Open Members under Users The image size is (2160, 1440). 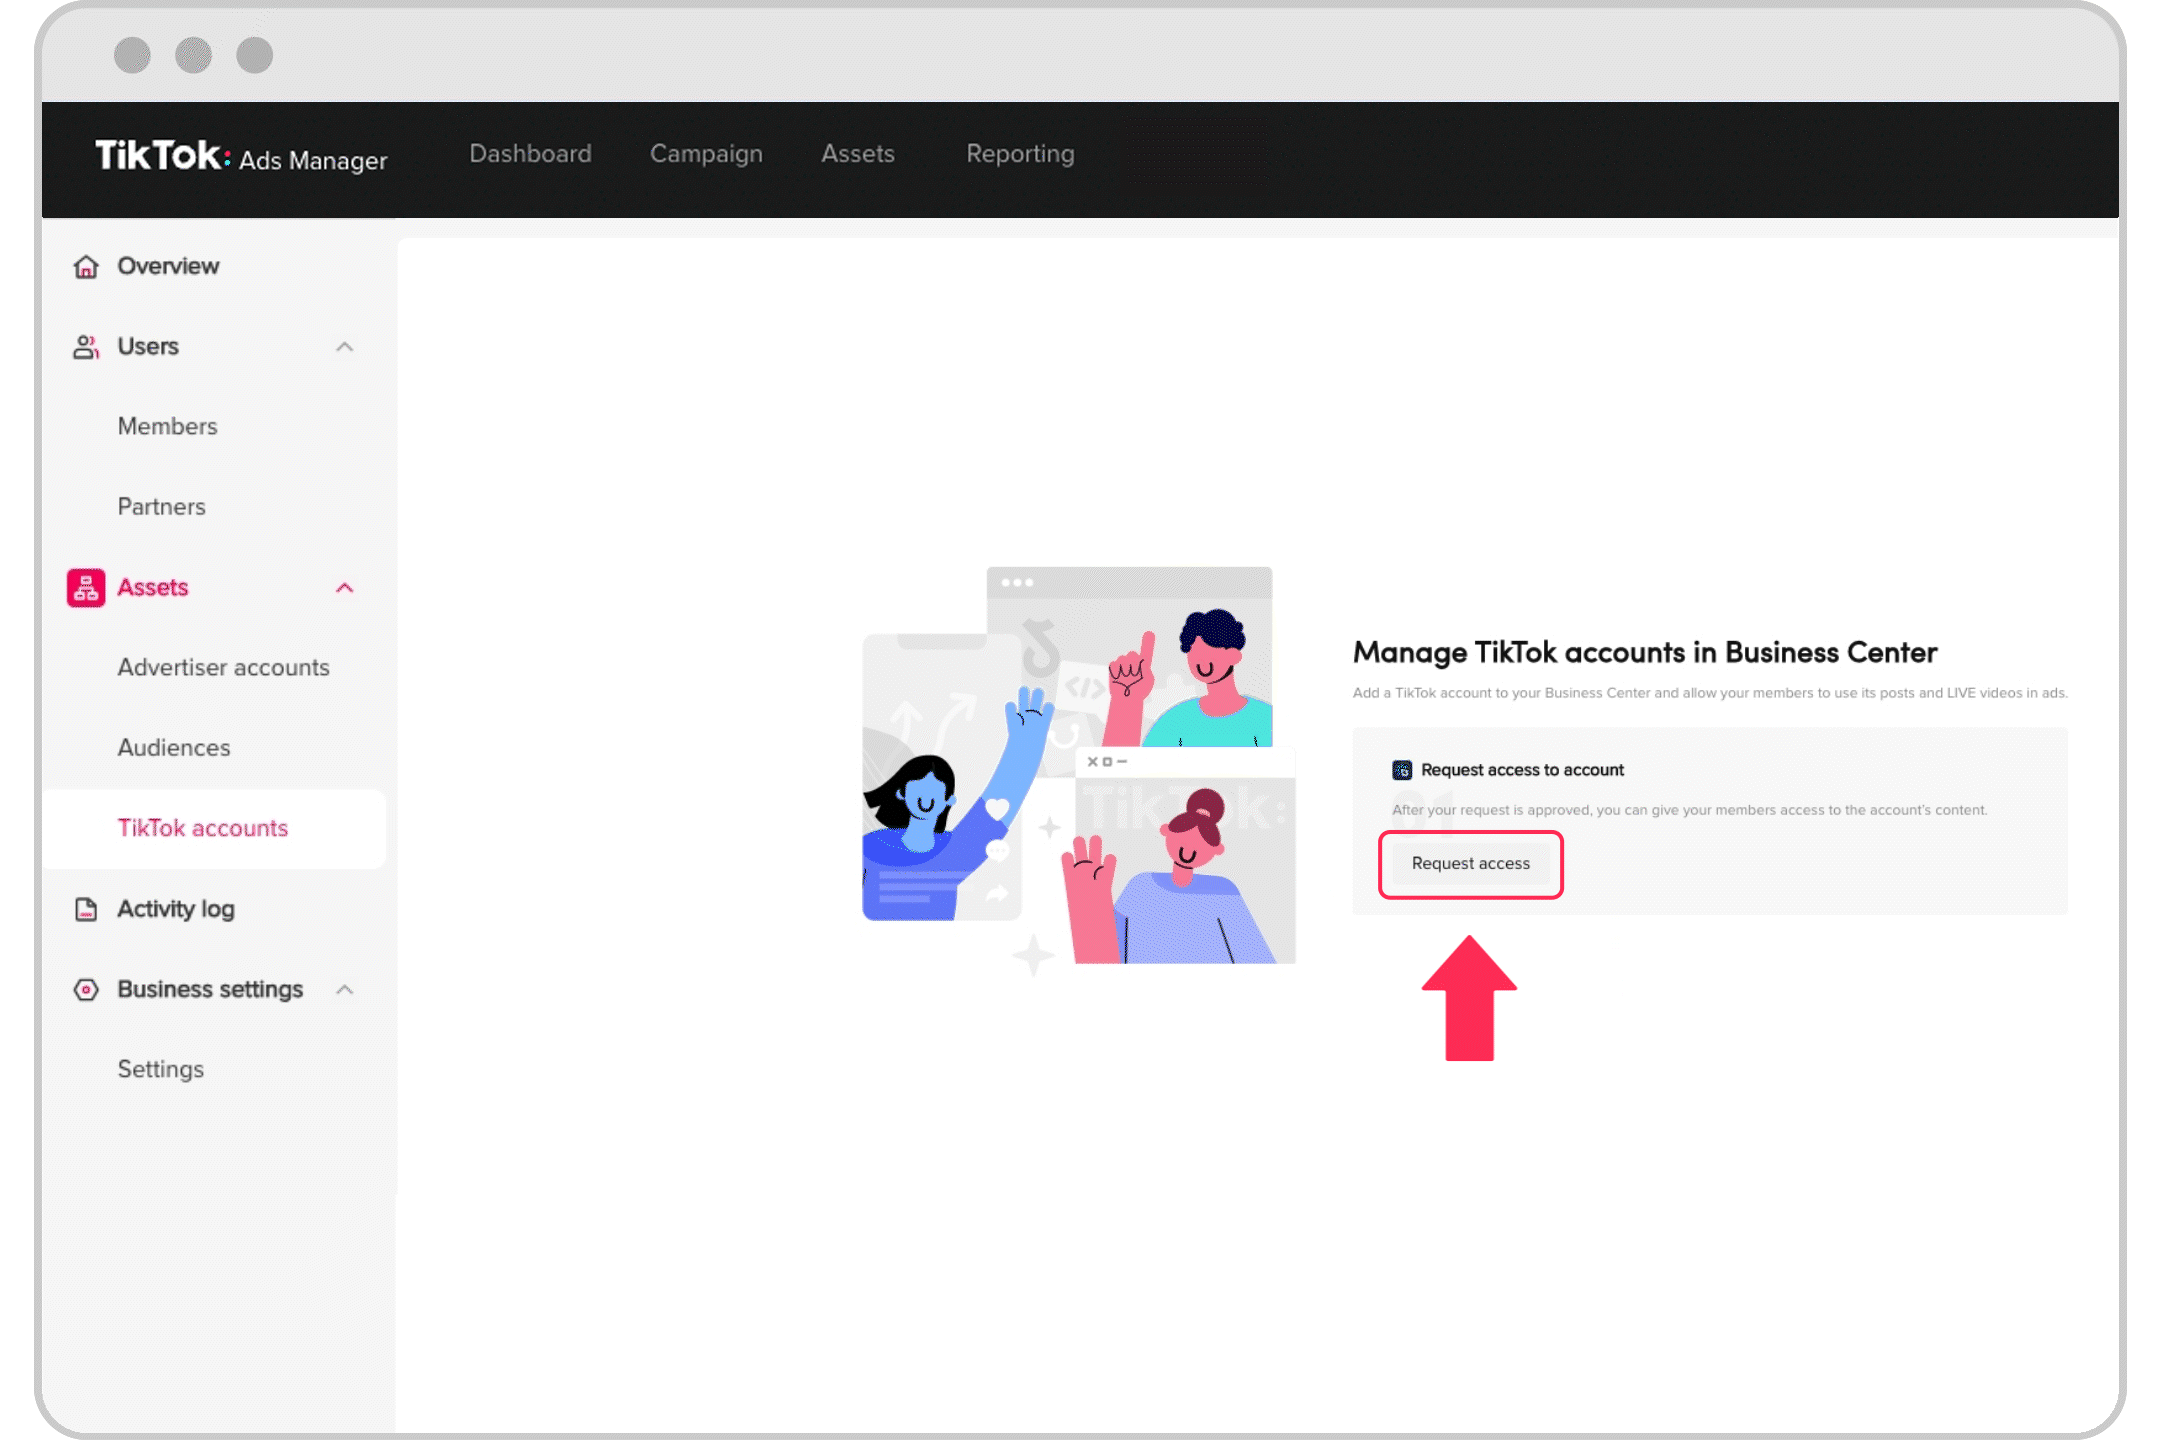(x=167, y=427)
